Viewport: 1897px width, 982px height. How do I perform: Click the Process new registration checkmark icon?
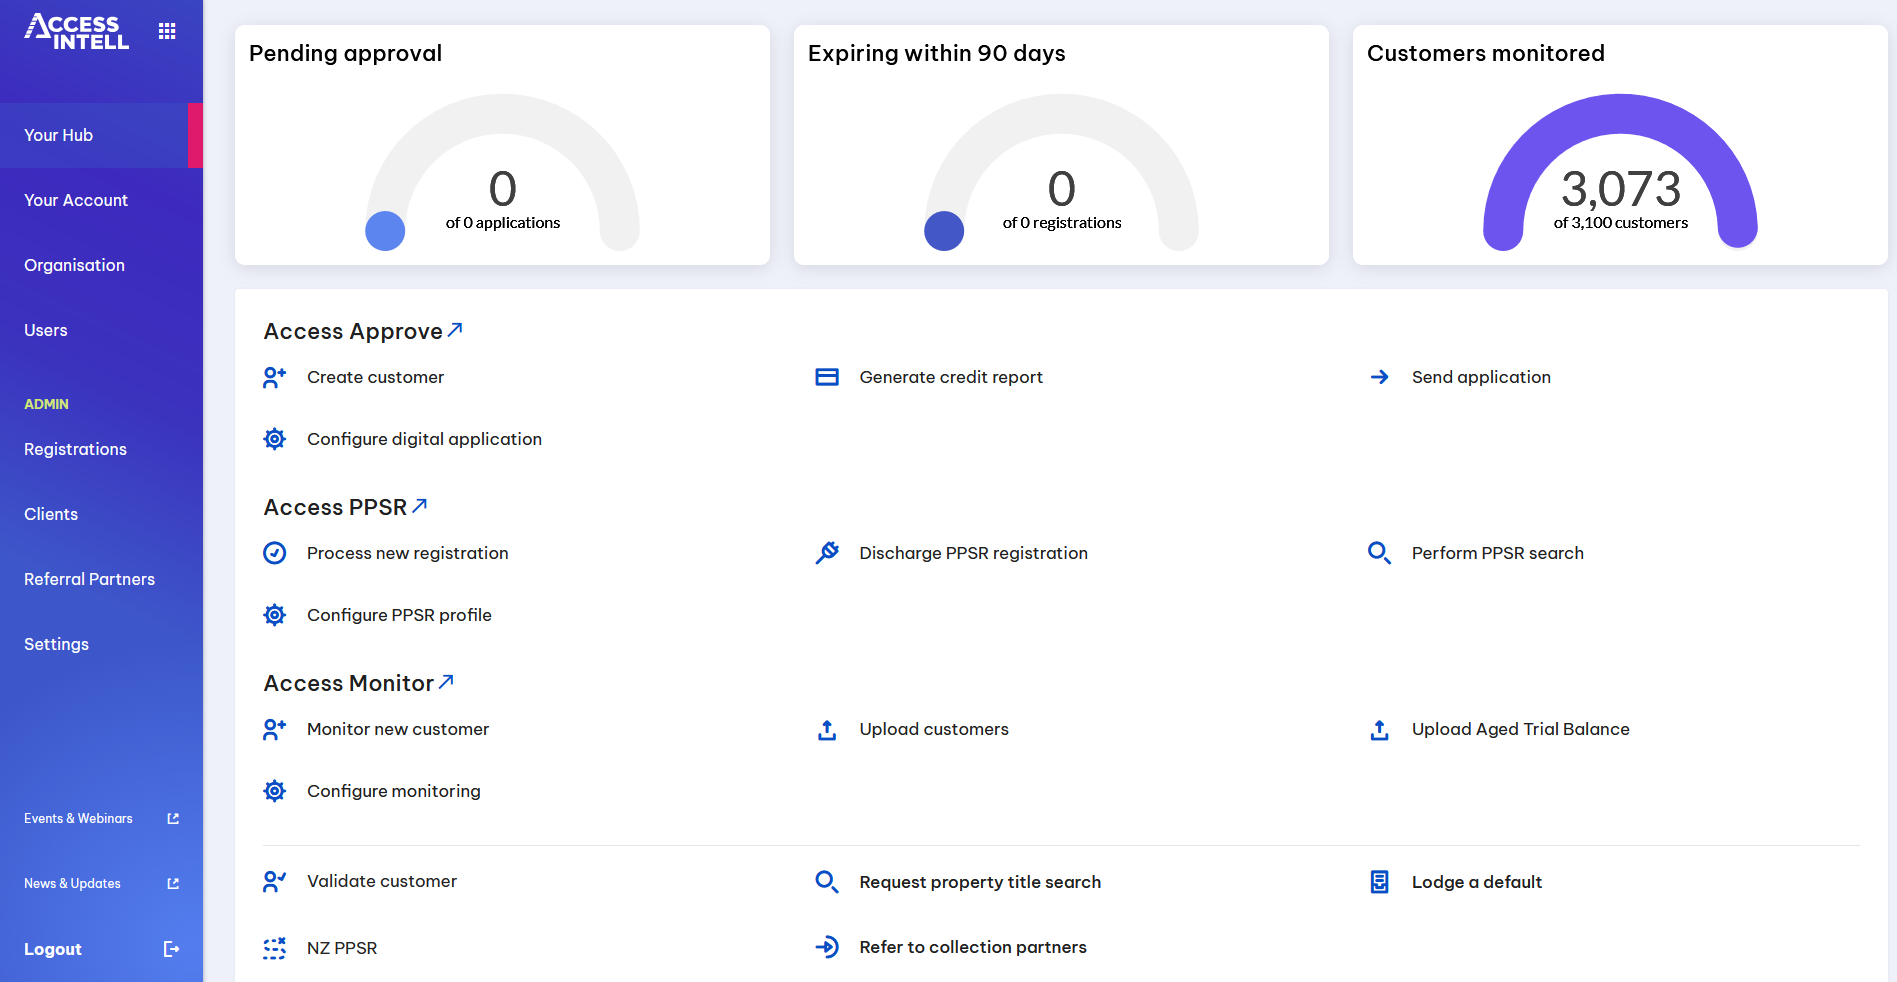coord(274,552)
